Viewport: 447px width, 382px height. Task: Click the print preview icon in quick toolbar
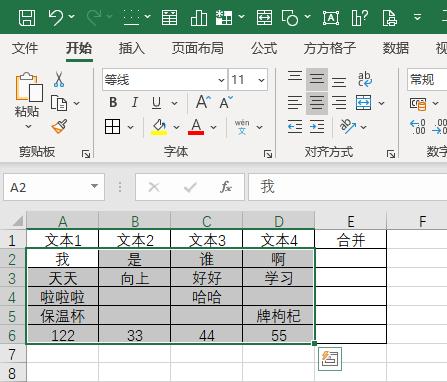click(x=390, y=17)
